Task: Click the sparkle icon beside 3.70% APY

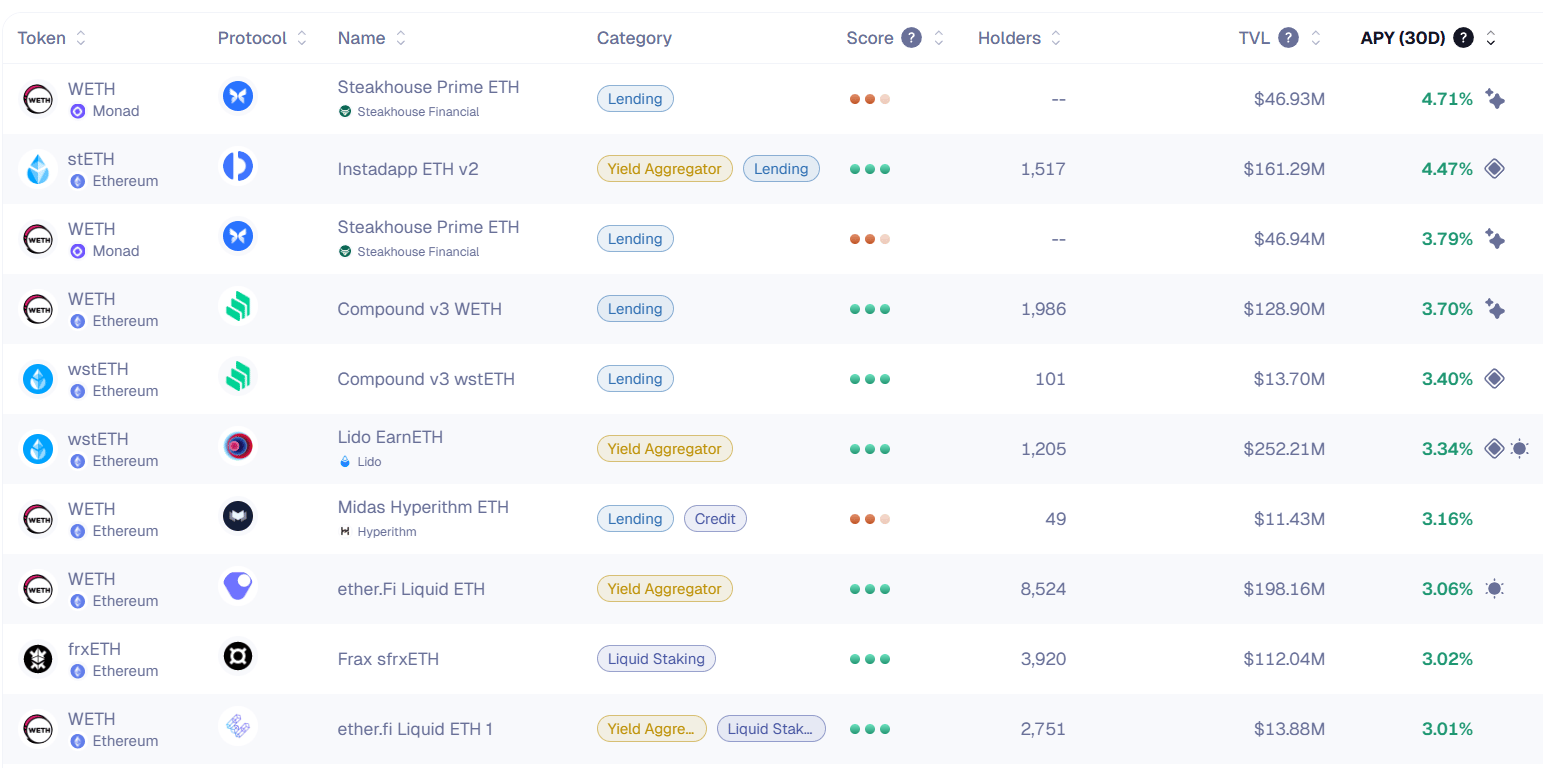Action: [1495, 309]
